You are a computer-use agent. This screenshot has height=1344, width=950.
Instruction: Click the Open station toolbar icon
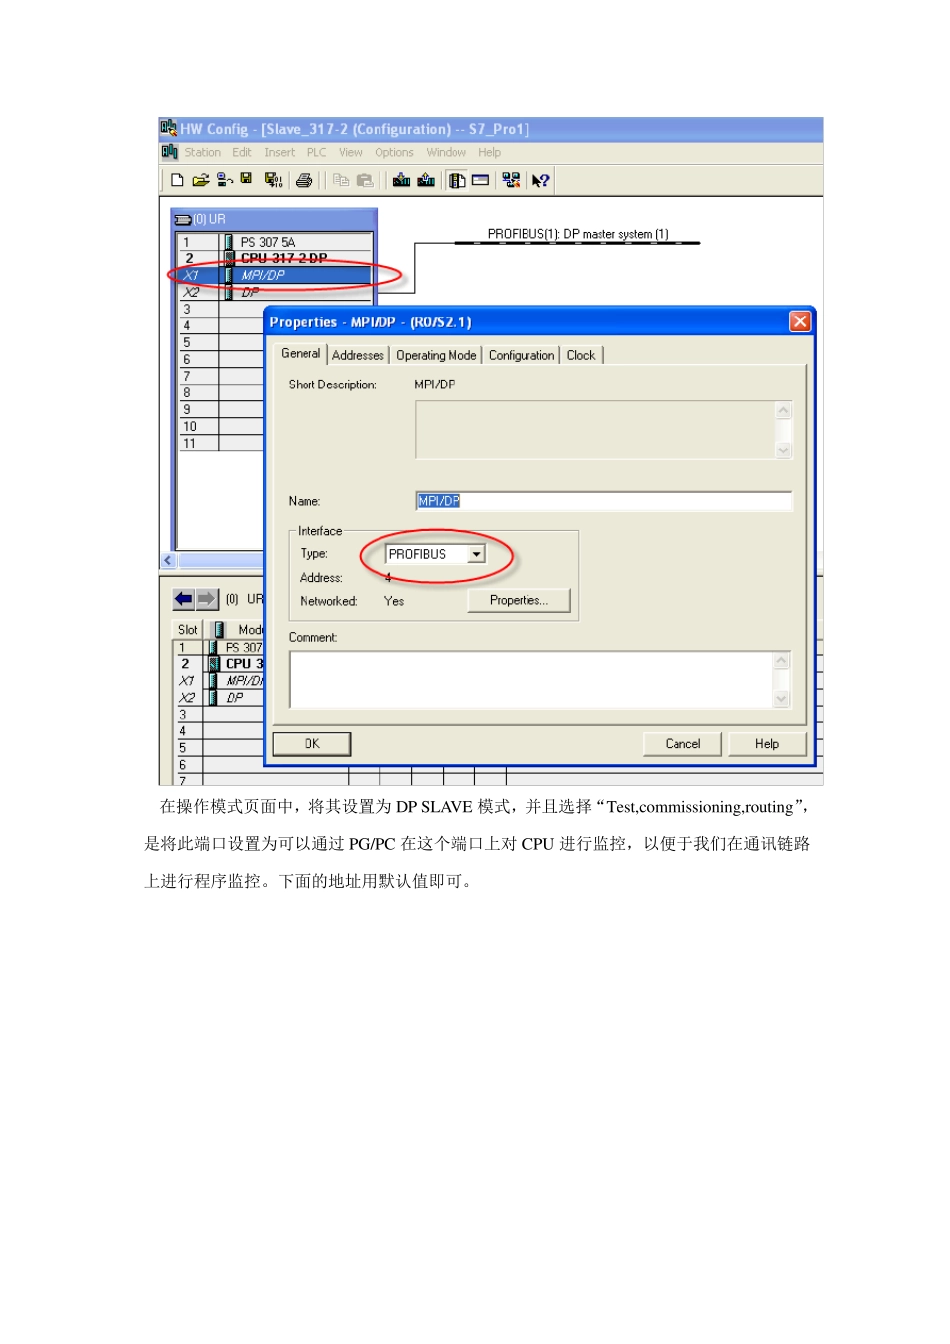(x=200, y=180)
